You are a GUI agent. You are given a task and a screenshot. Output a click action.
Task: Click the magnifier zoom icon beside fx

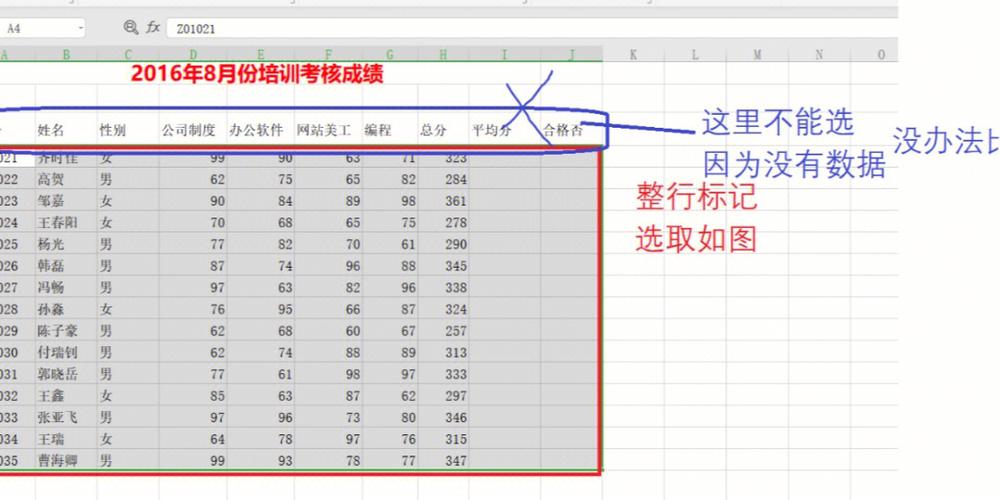coord(131,27)
